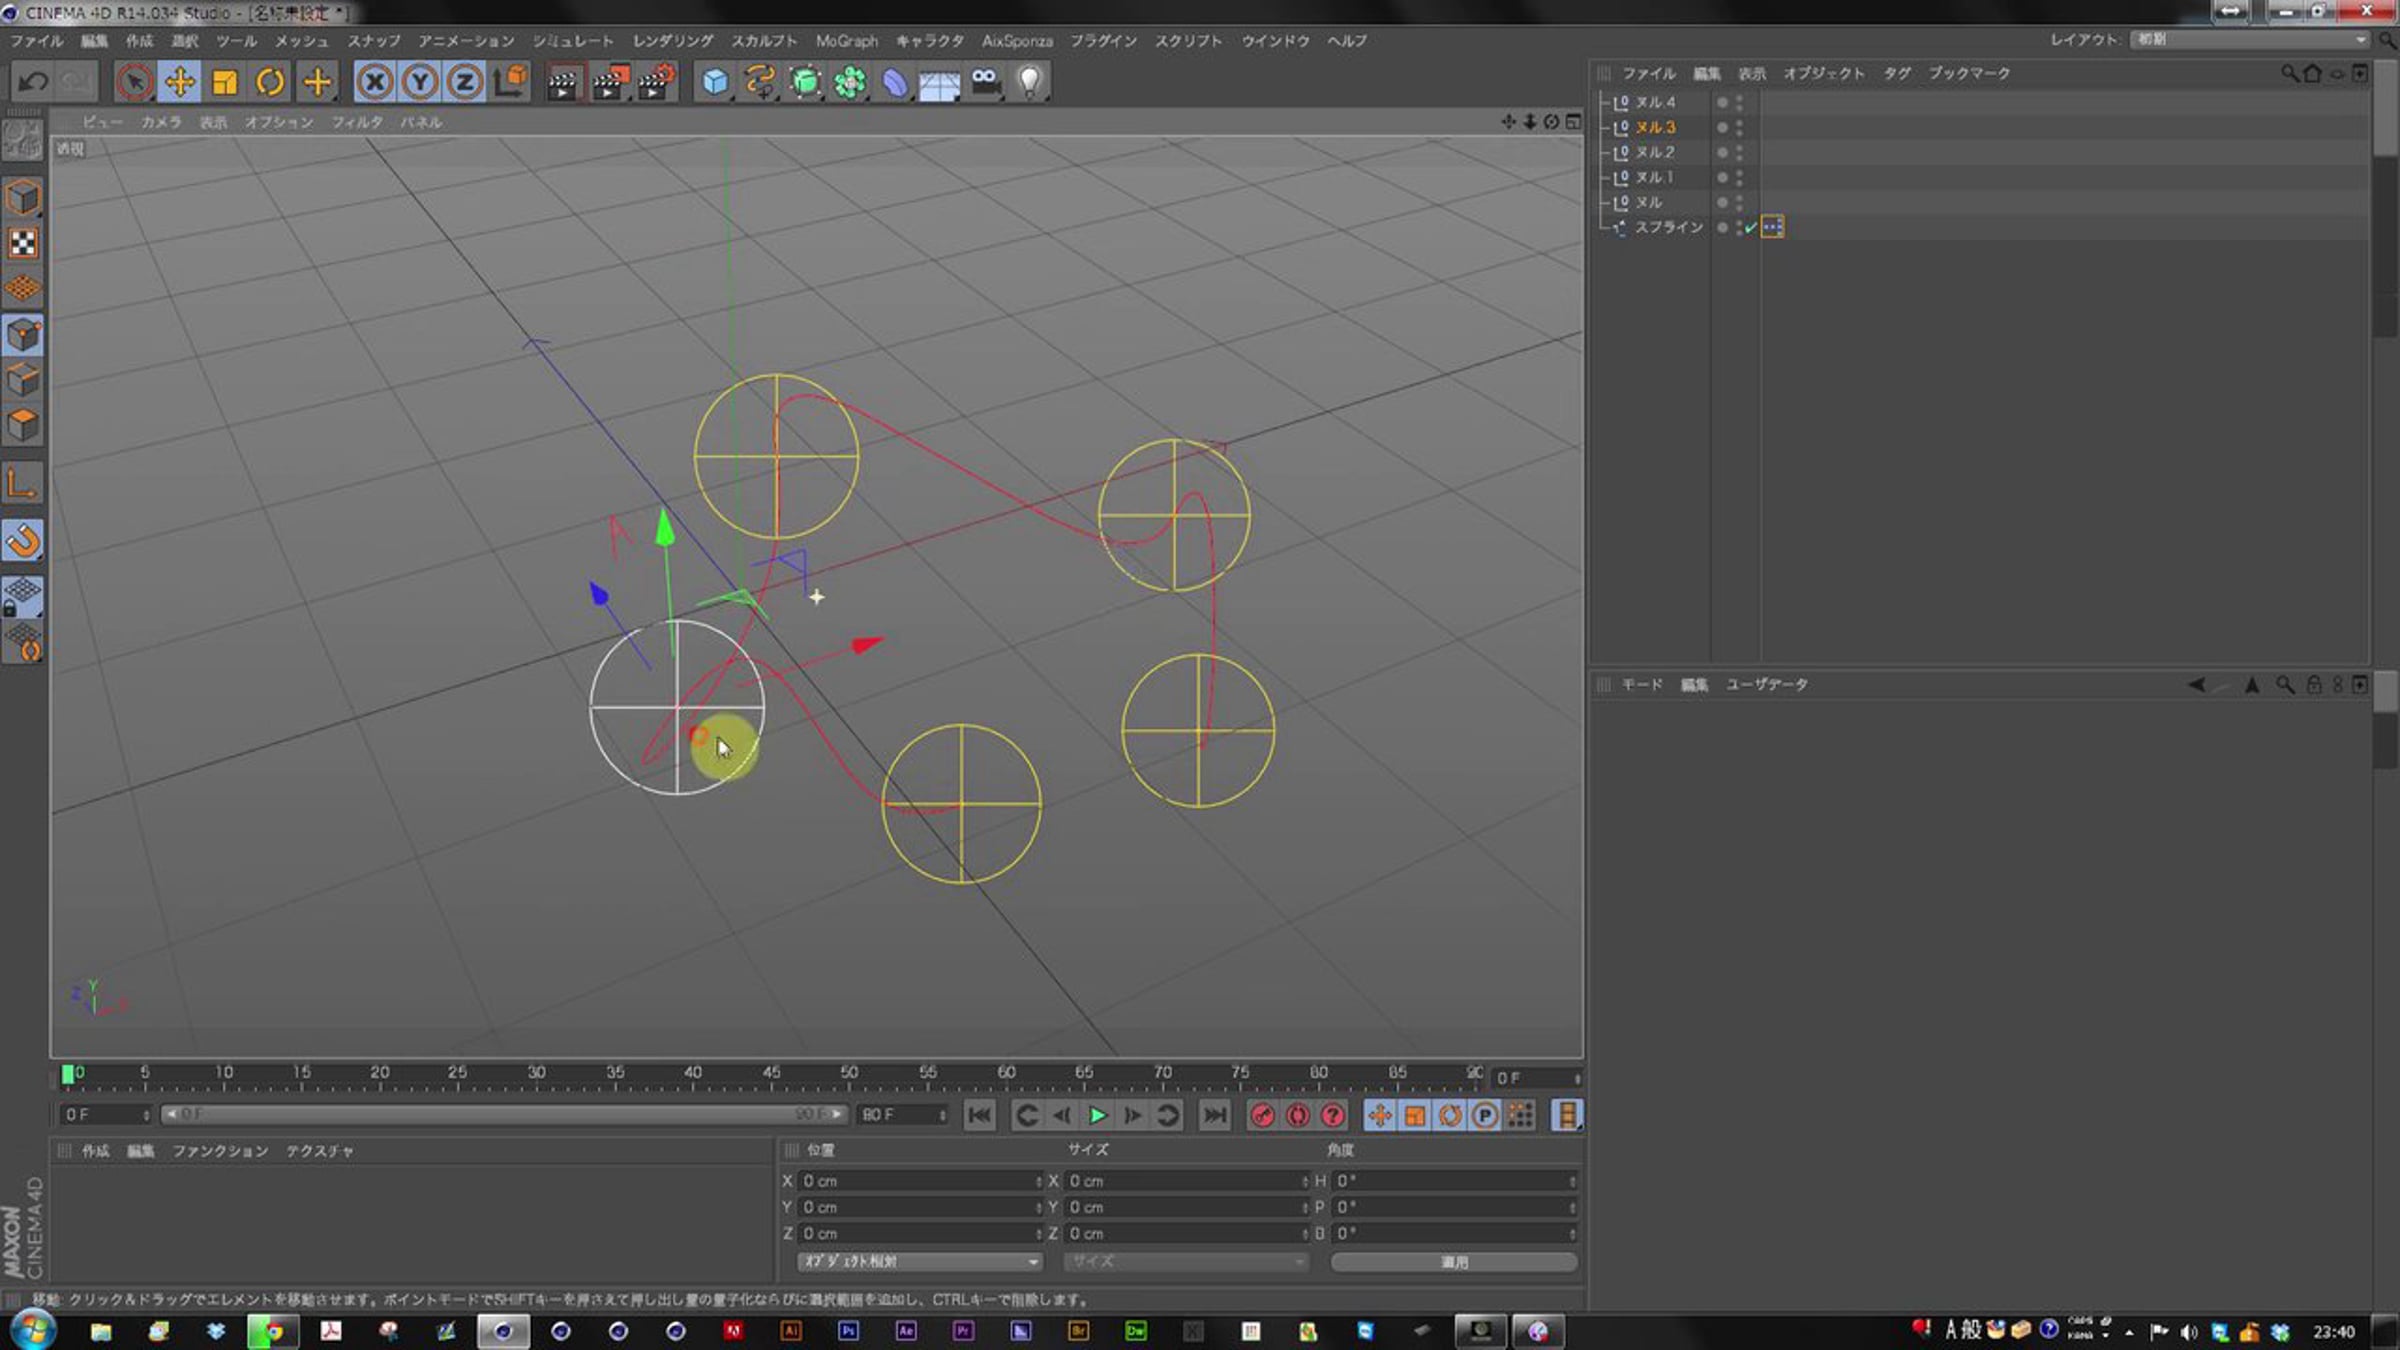The width and height of the screenshot is (2400, 1350).
Task: Enable Axis mode L-shaped icon
Action: tap(23, 484)
